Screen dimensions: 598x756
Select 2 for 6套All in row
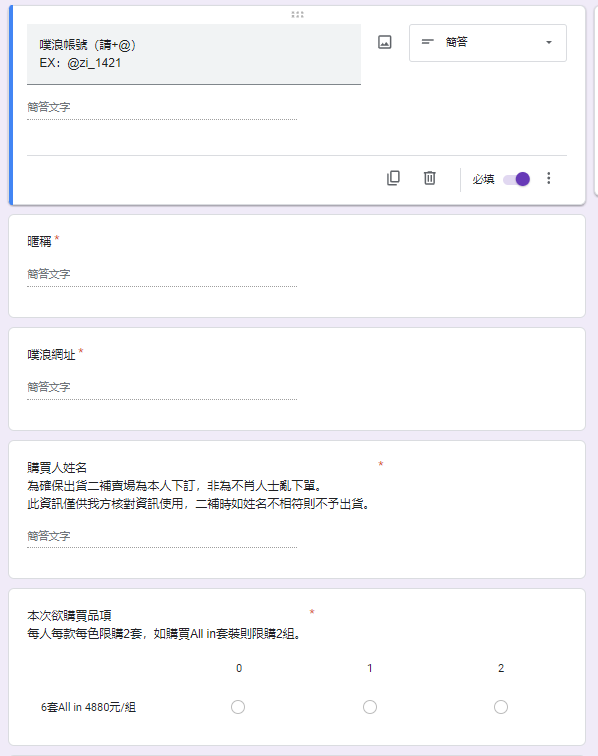pos(501,707)
